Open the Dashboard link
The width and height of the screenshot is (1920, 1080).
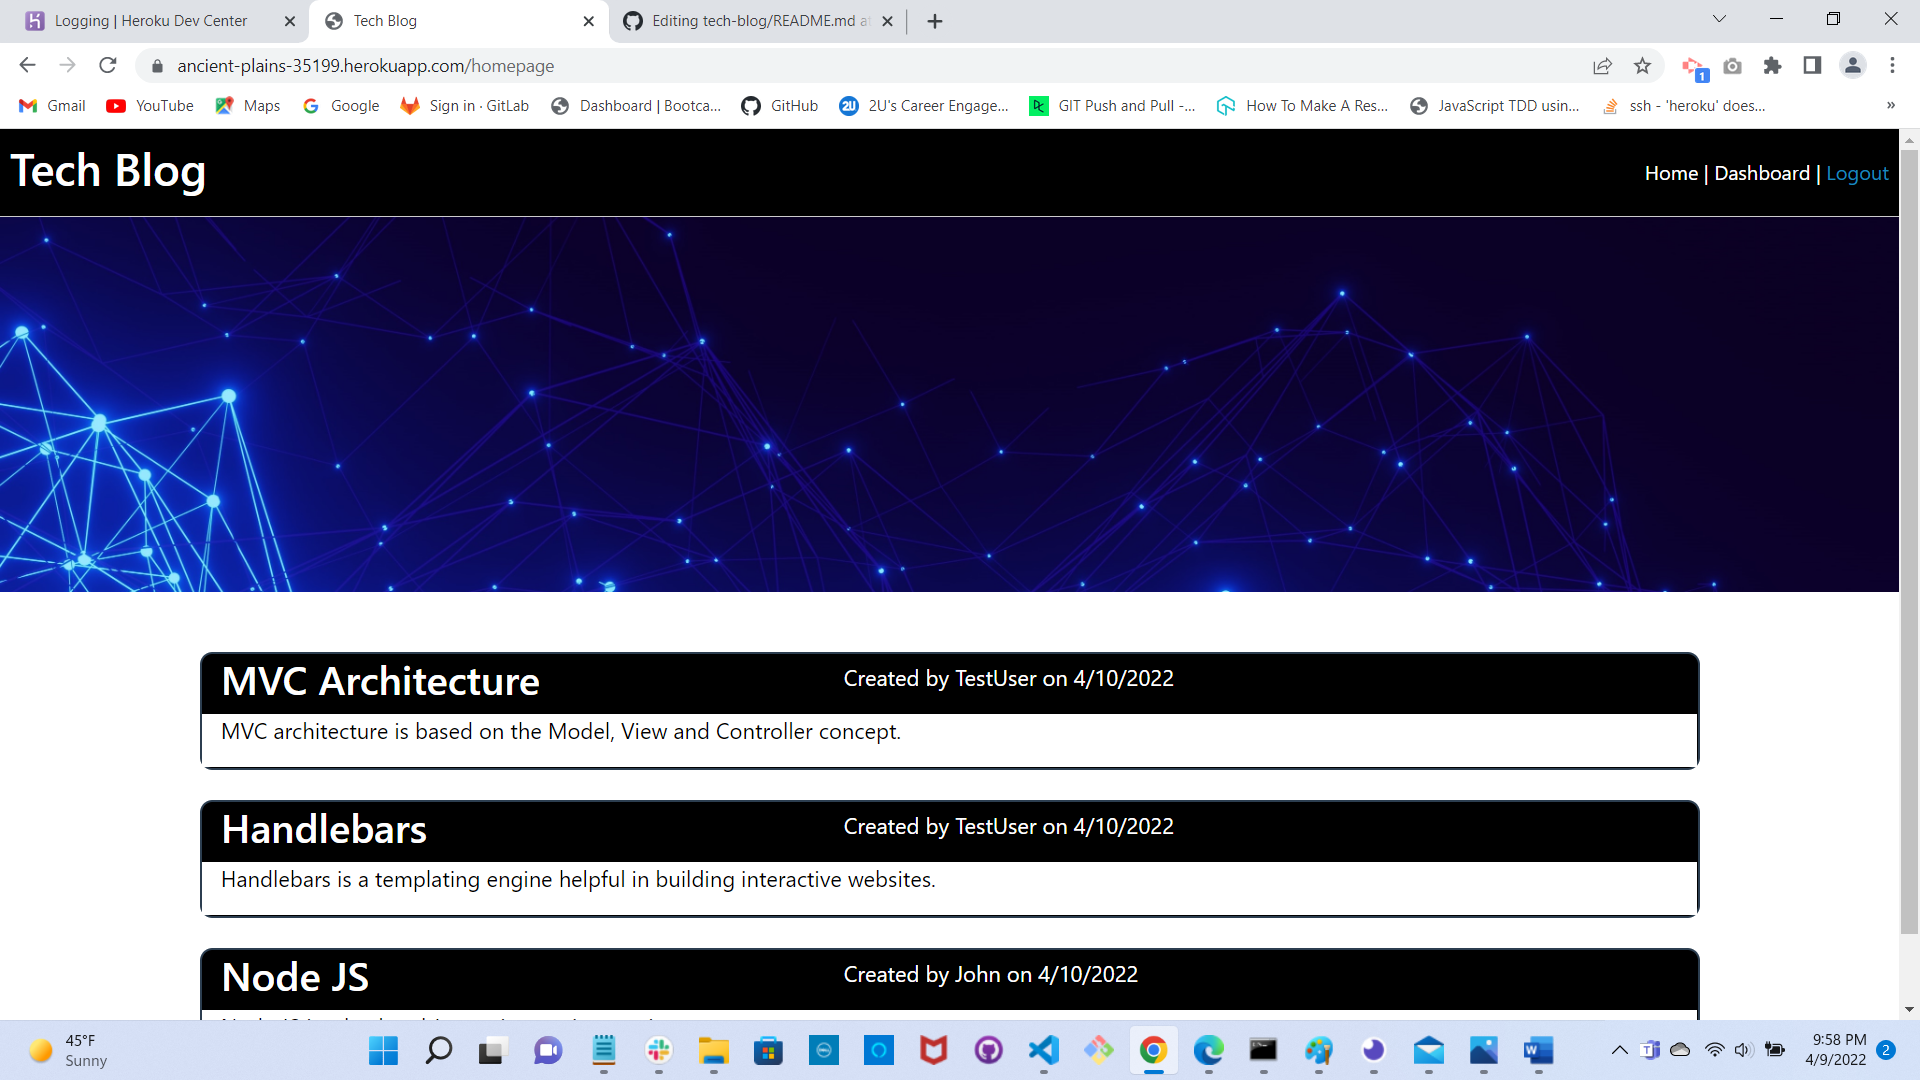coord(1761,172)
